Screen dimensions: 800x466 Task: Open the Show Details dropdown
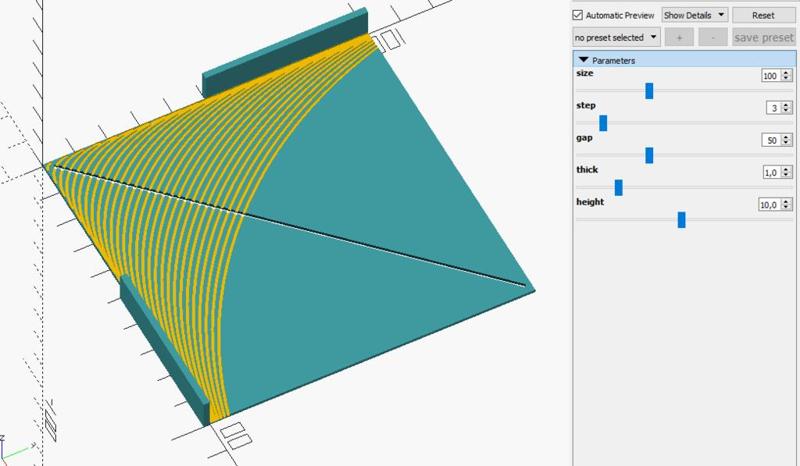pos(694,15)
